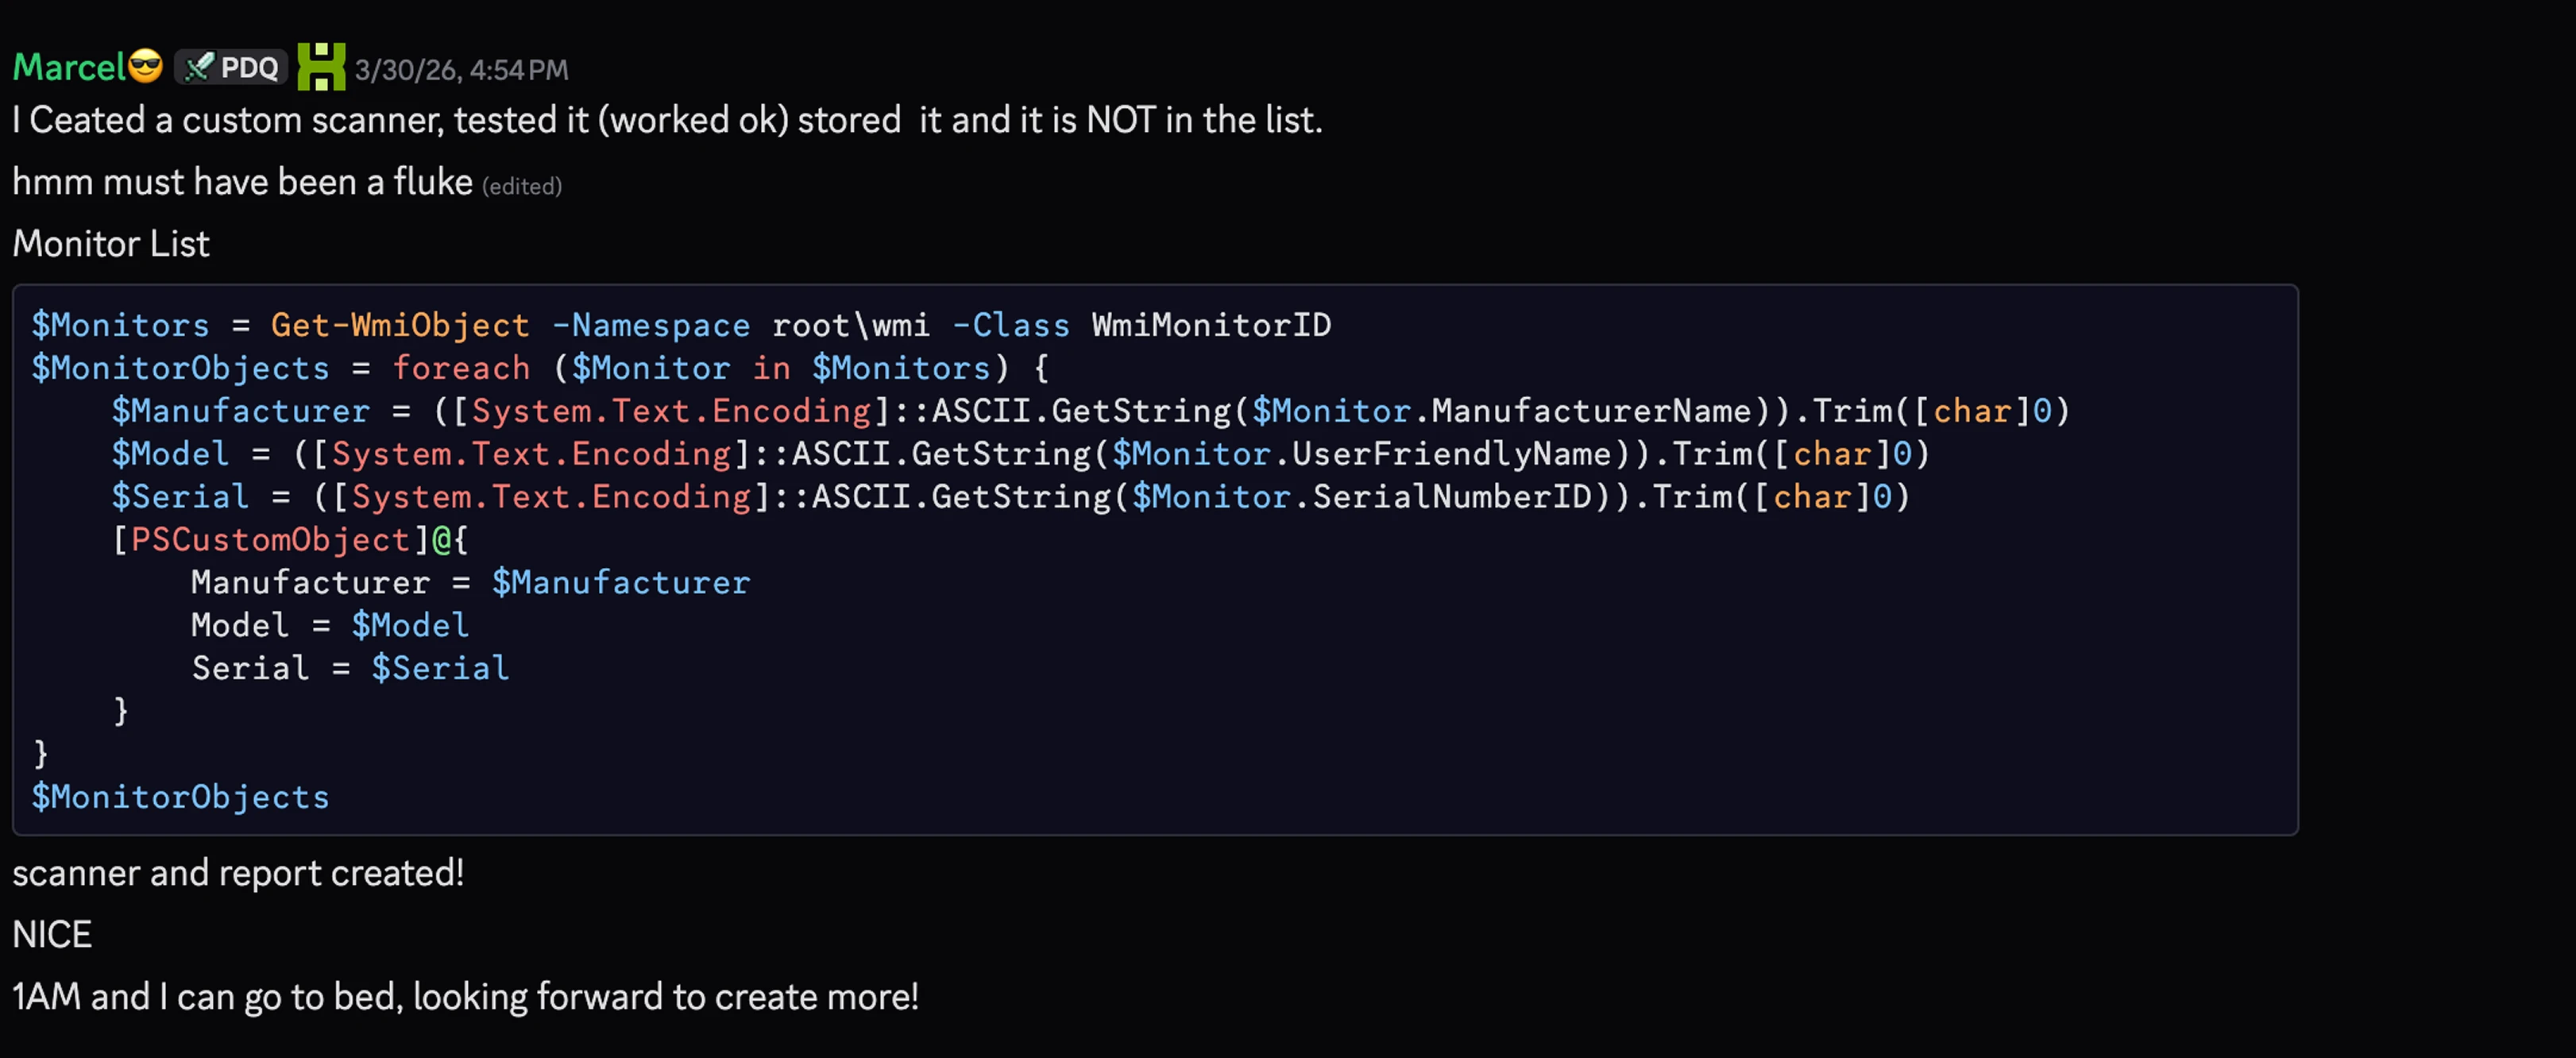Click the 3/30/26, 4:54 PM timestamp

tap(461, 69)
